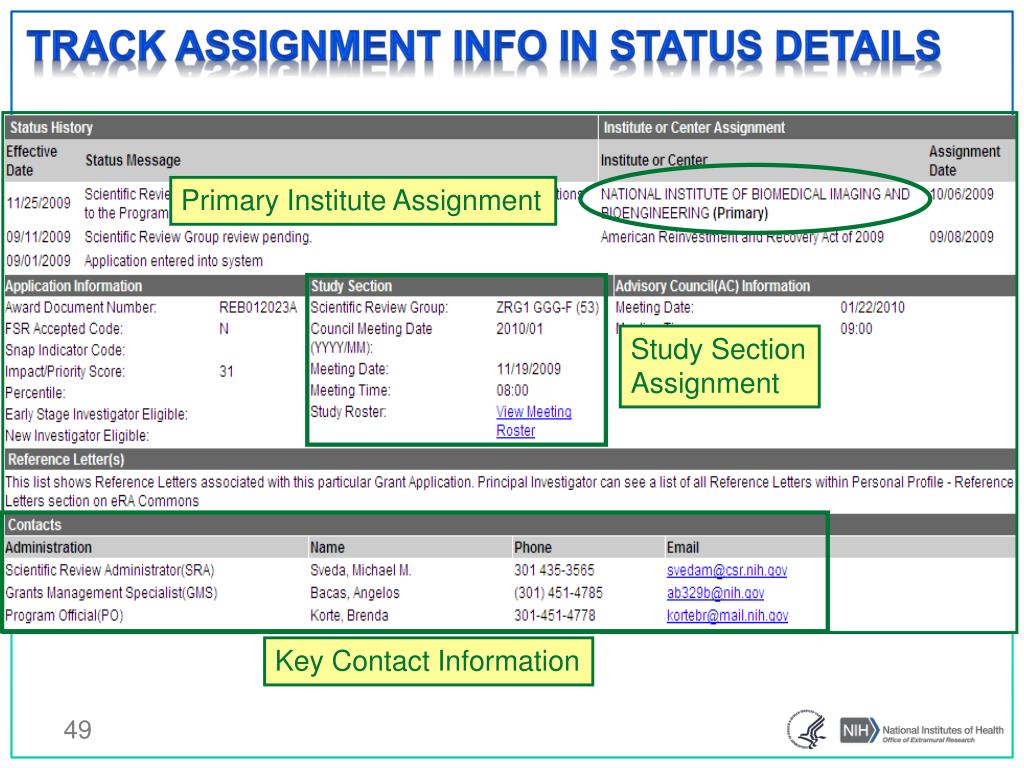Click the 09/01/2009 effective date
1024x768 pixels.
(39, 261)
